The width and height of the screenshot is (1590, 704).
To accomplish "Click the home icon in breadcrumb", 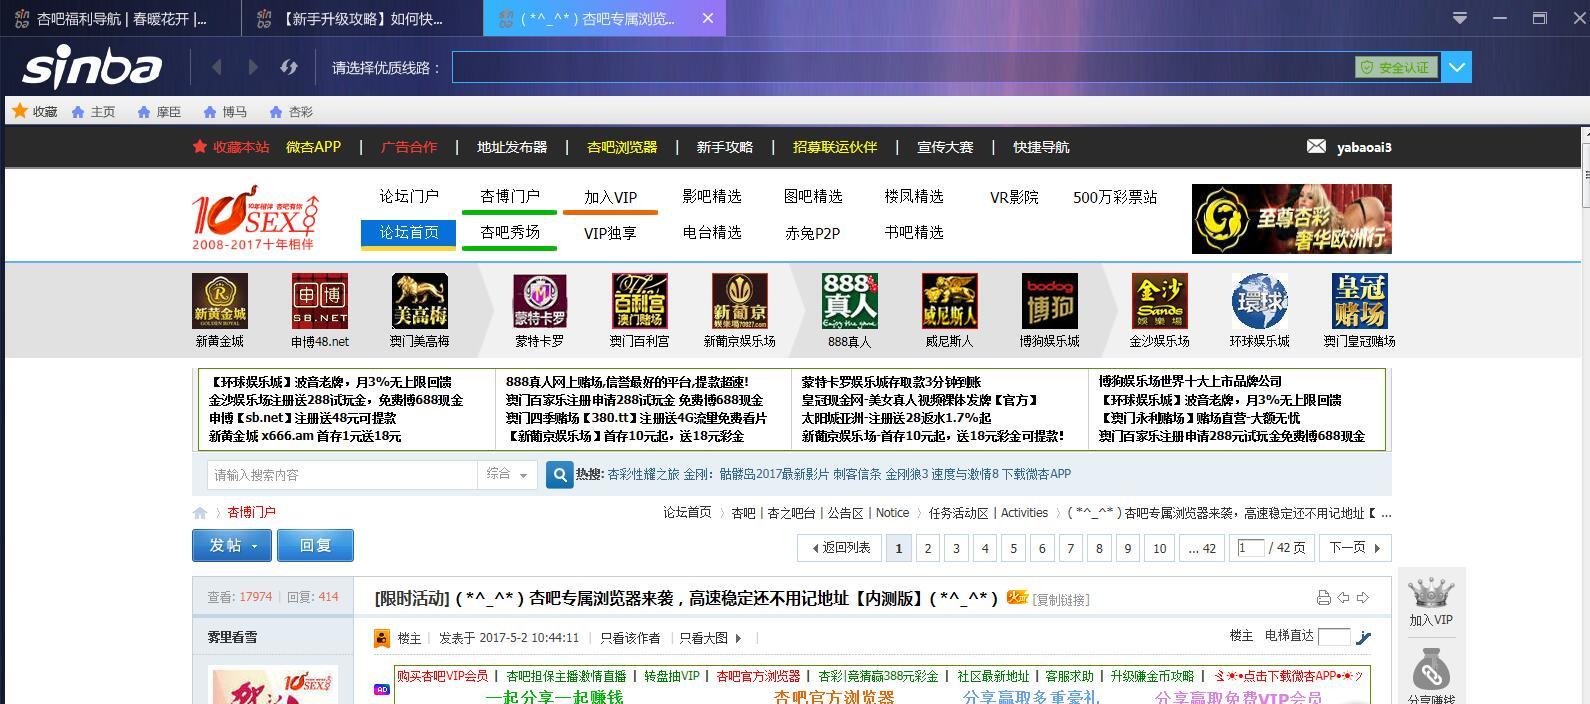I will (200, 513).
